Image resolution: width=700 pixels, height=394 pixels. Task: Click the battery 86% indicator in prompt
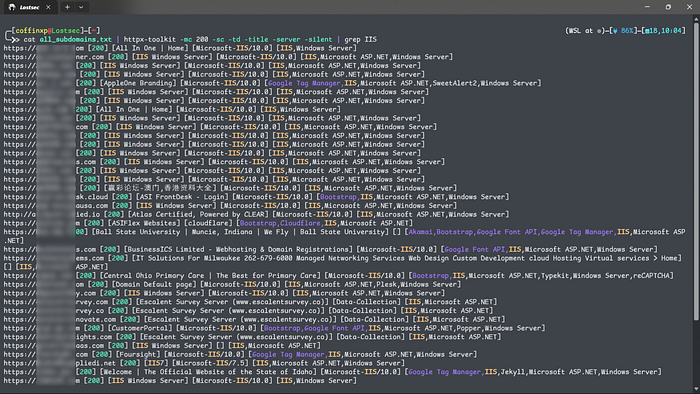[623, 30]
